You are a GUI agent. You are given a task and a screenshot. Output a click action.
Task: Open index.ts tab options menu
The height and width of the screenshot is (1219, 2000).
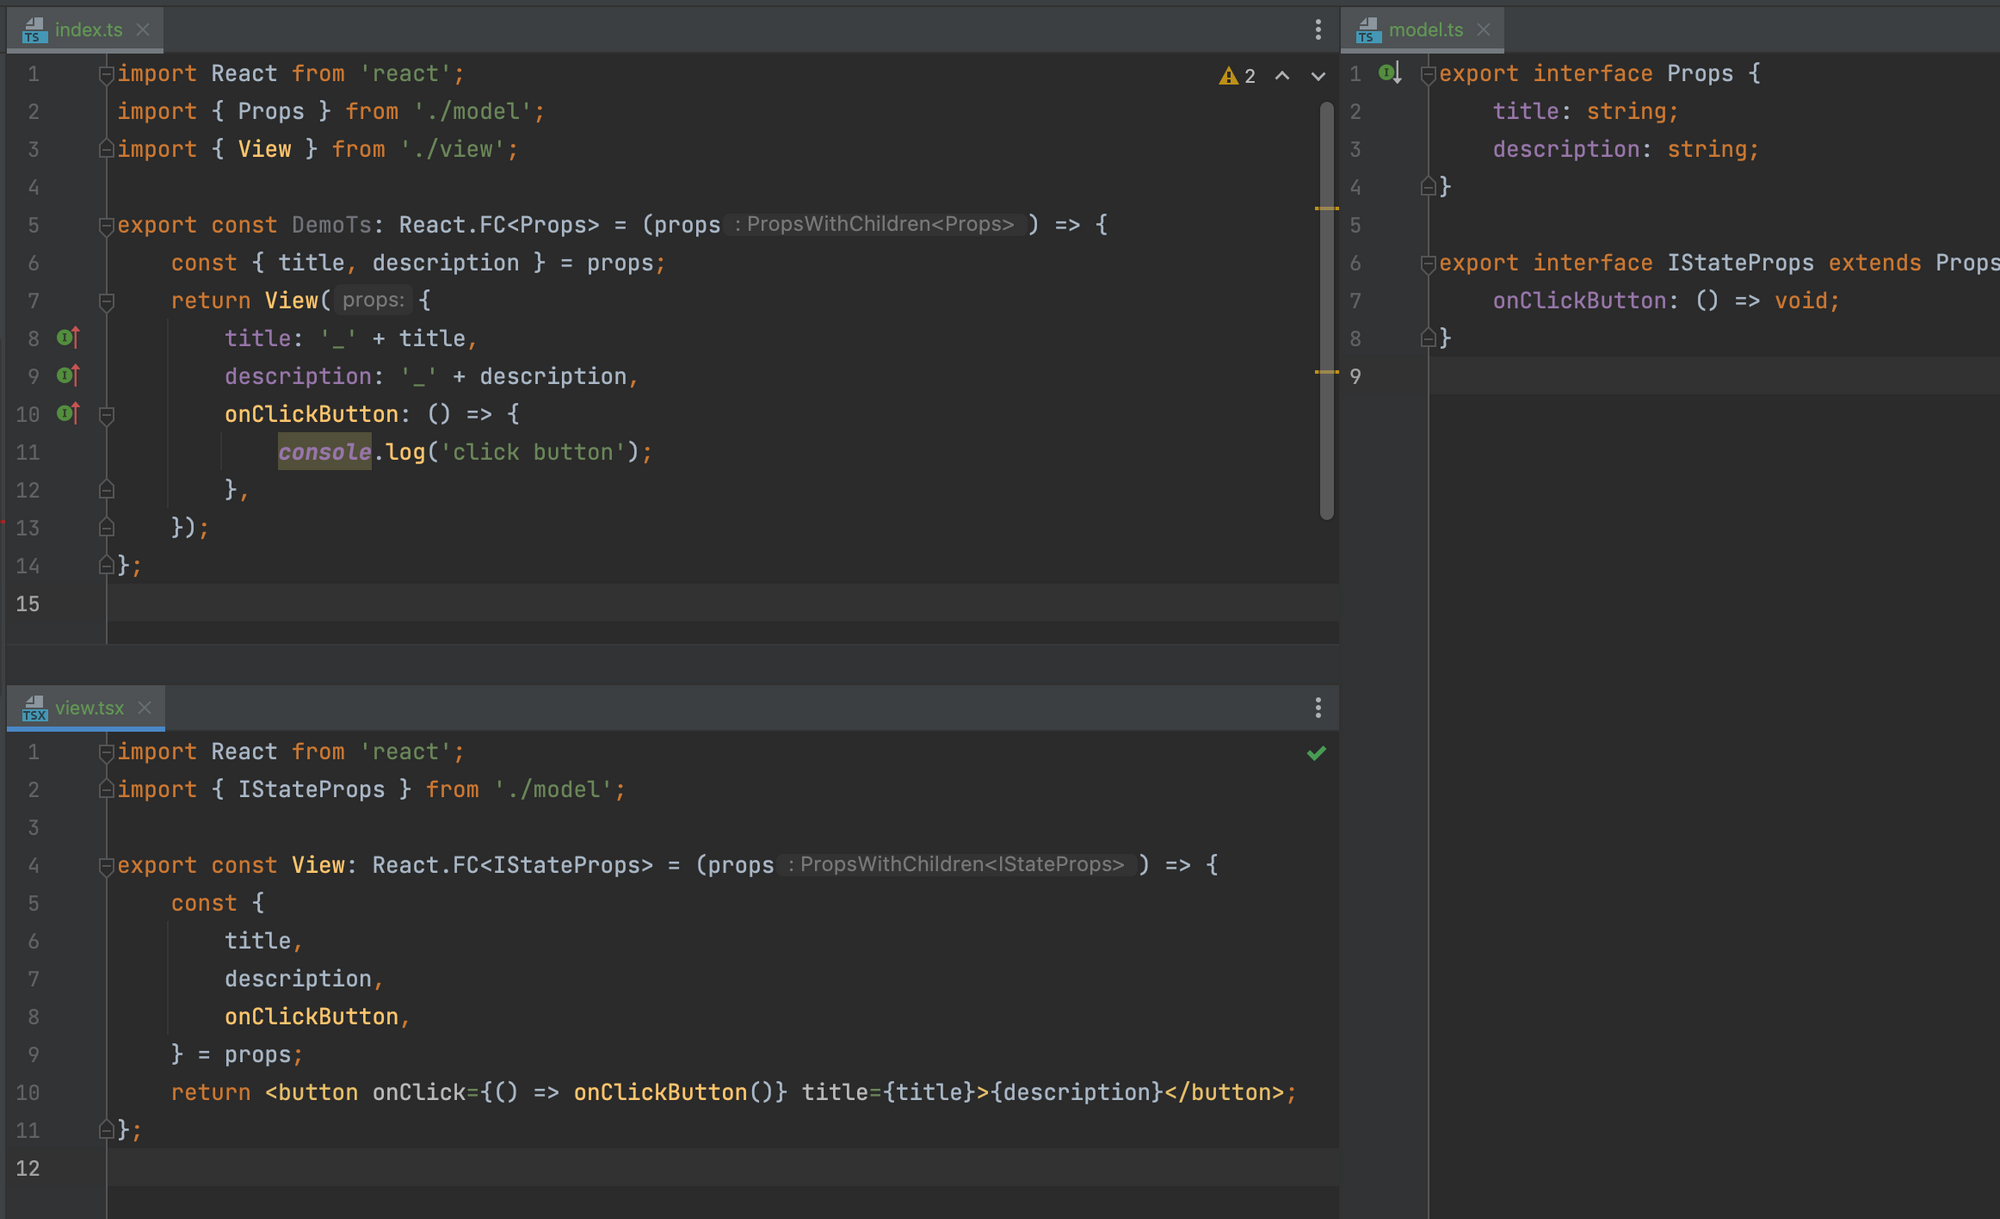click(x=1318, y=30)
